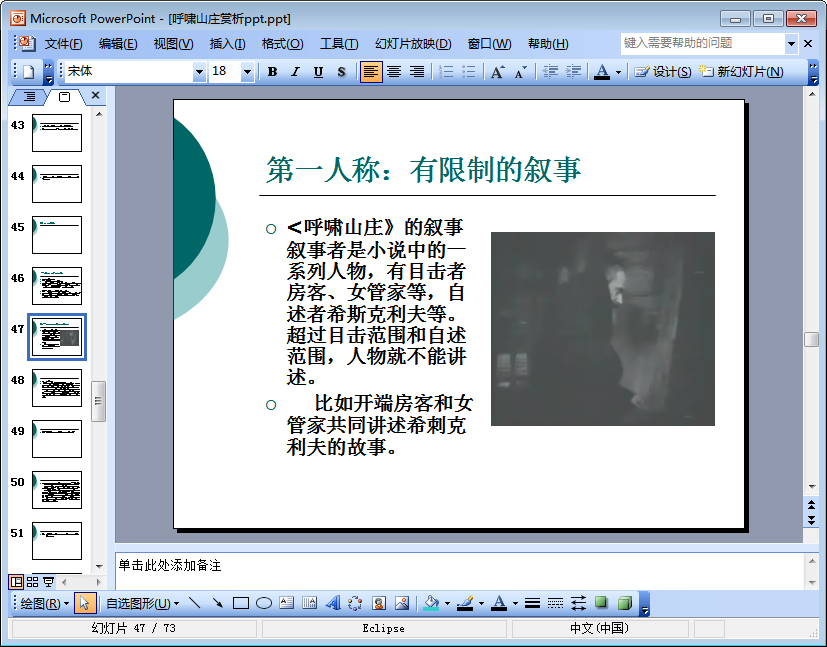Select slide 50 thumbnail
Viewport: 827px width, 647px height.
[57, 490]
